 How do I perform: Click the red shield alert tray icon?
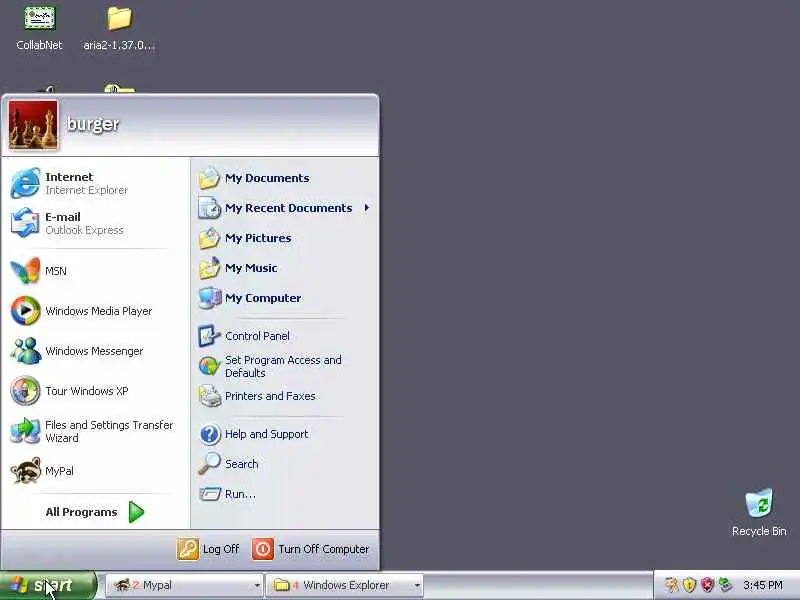coord(707,585)
